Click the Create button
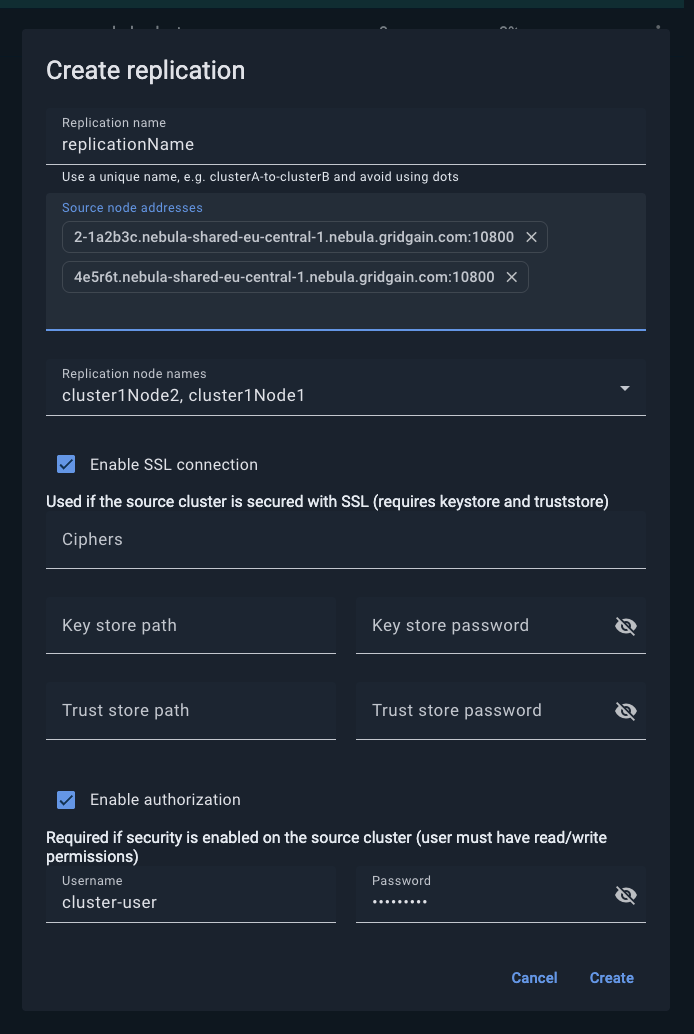Viewport: 694px width, 1034px height. 611,978
